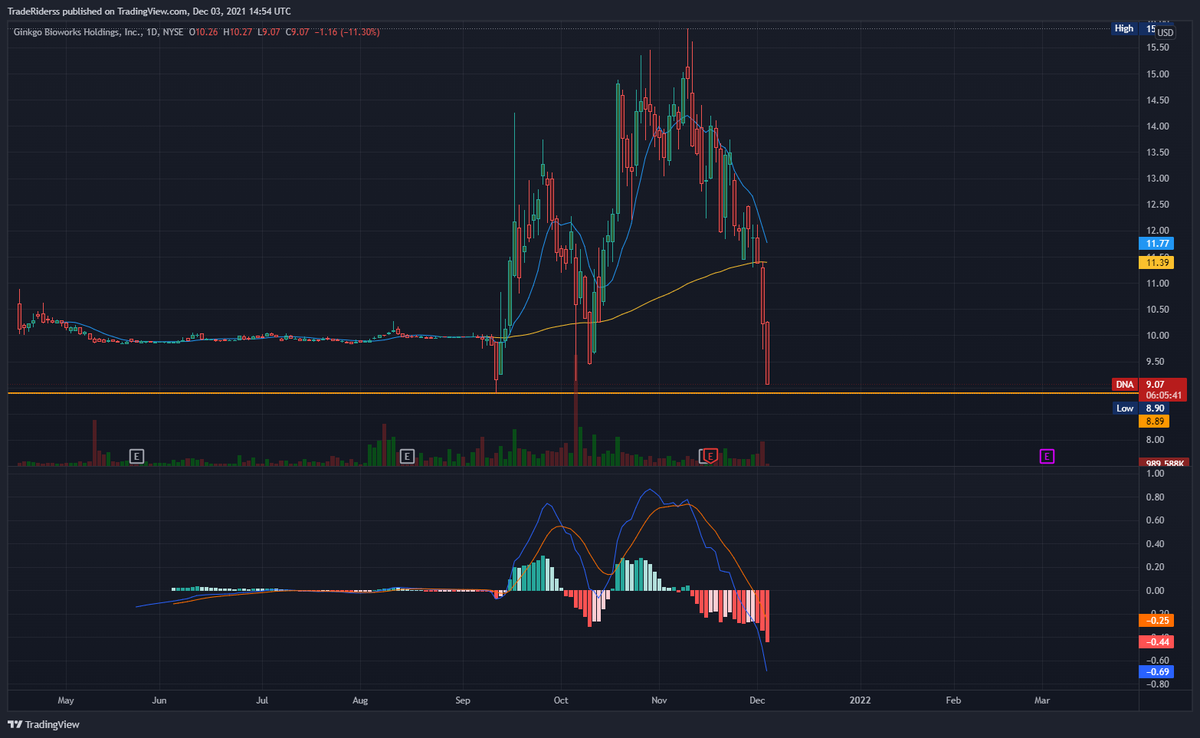Click the 12.50 tick on price scale
Image resolution: width=1200 pixels, height=738 pixels.
tap(1159, 205)
